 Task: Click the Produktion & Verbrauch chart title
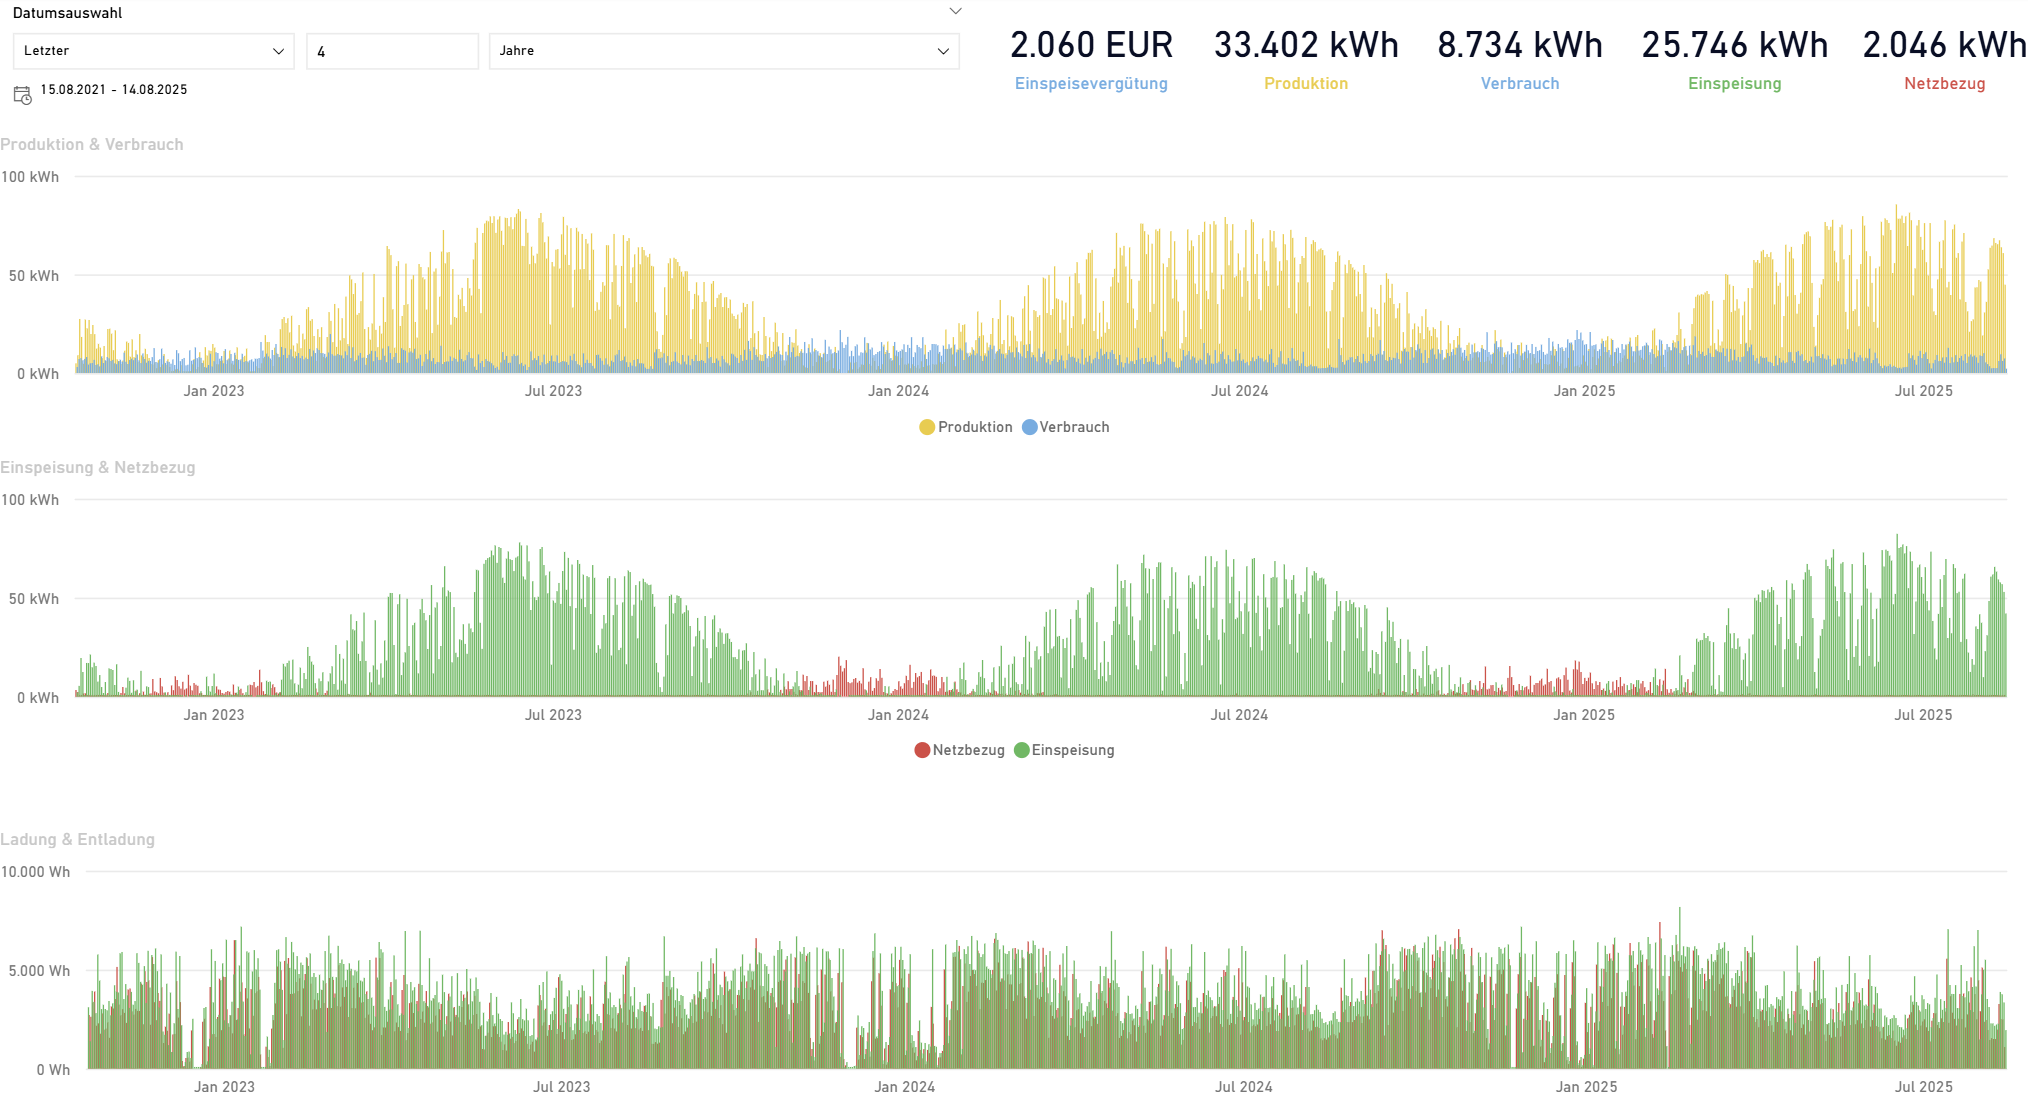92,144
